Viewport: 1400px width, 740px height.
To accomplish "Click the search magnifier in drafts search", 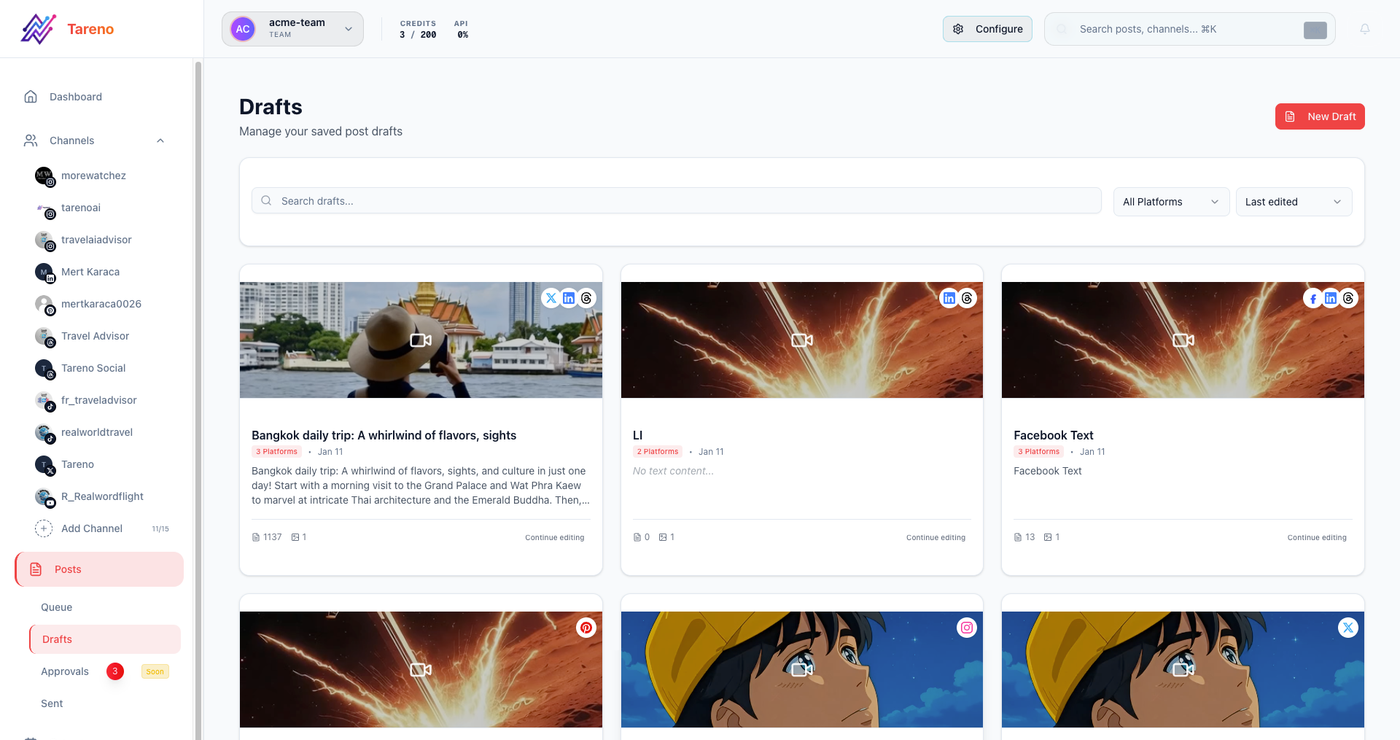I will pos(267,201).
